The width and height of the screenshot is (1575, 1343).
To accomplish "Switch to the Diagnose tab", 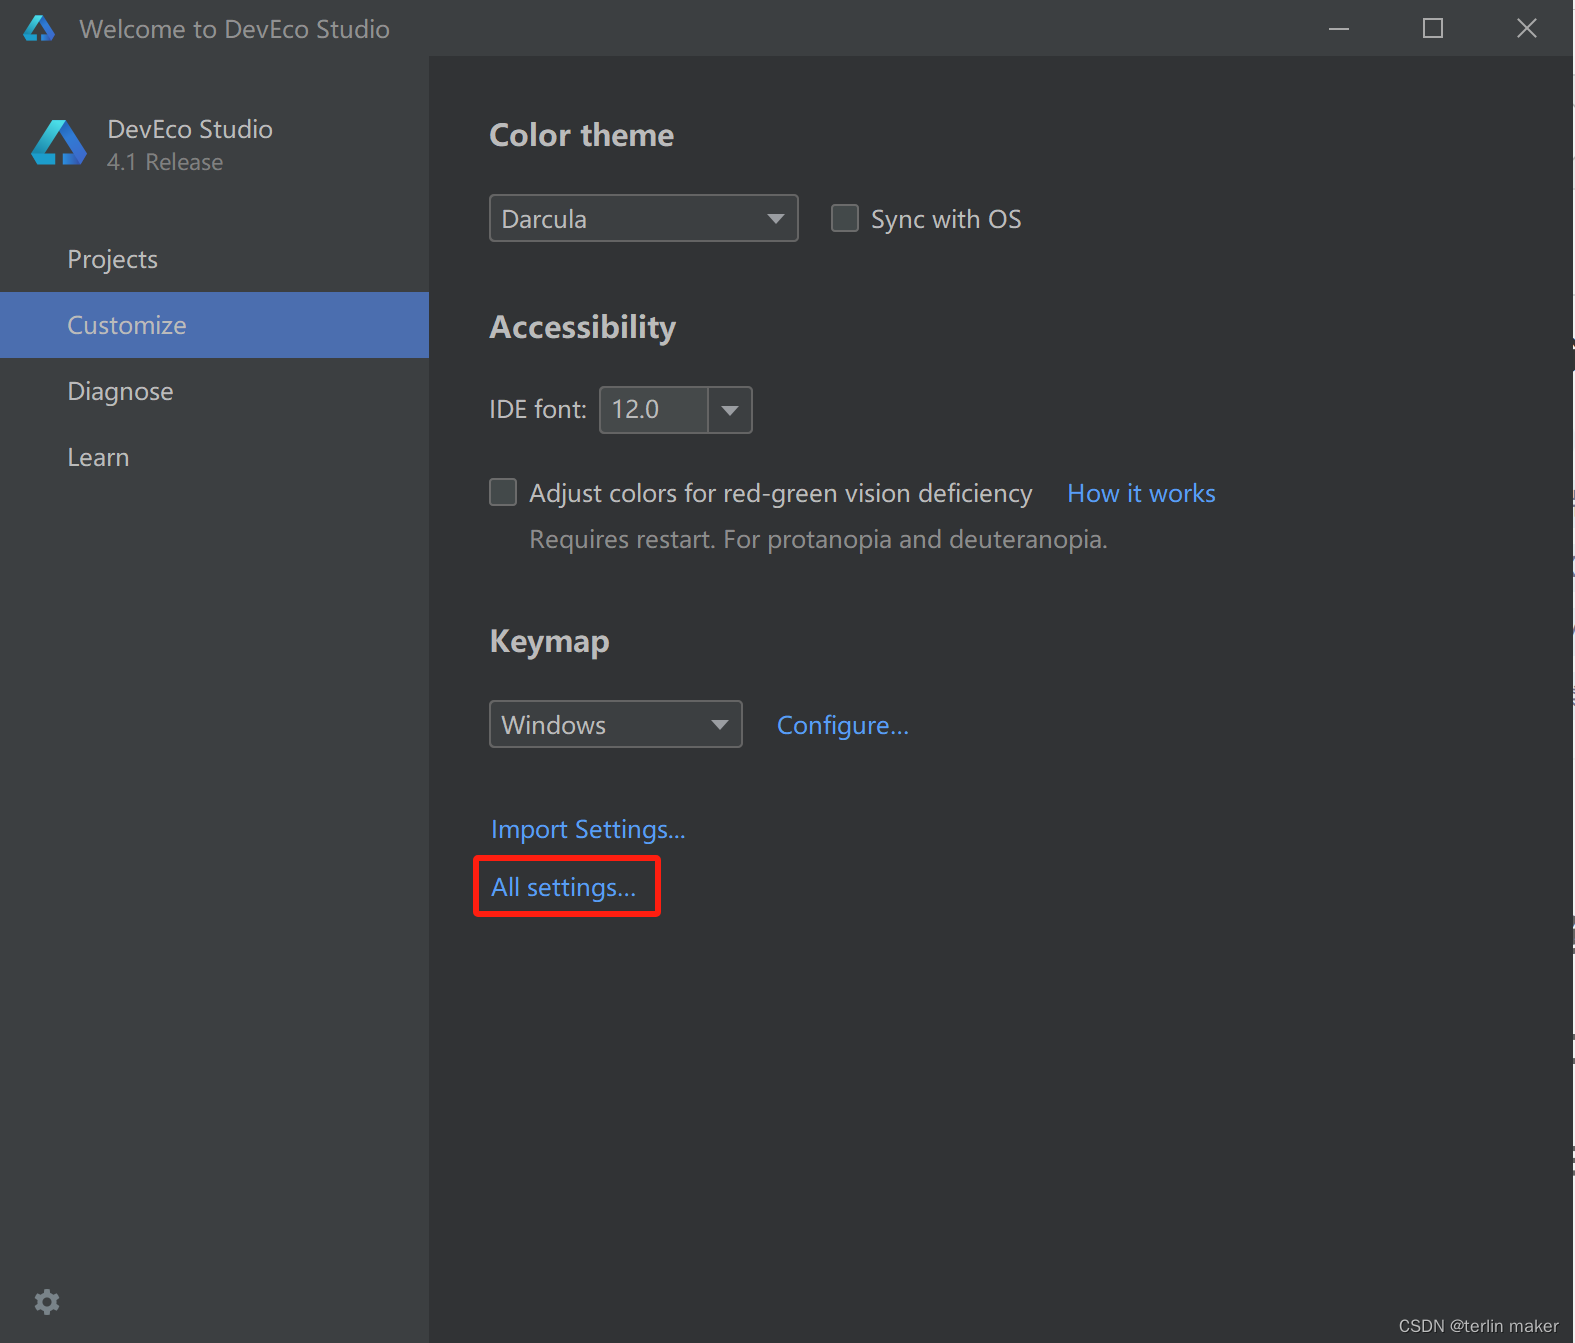I will pyautogui.click(x=214, y=391).
